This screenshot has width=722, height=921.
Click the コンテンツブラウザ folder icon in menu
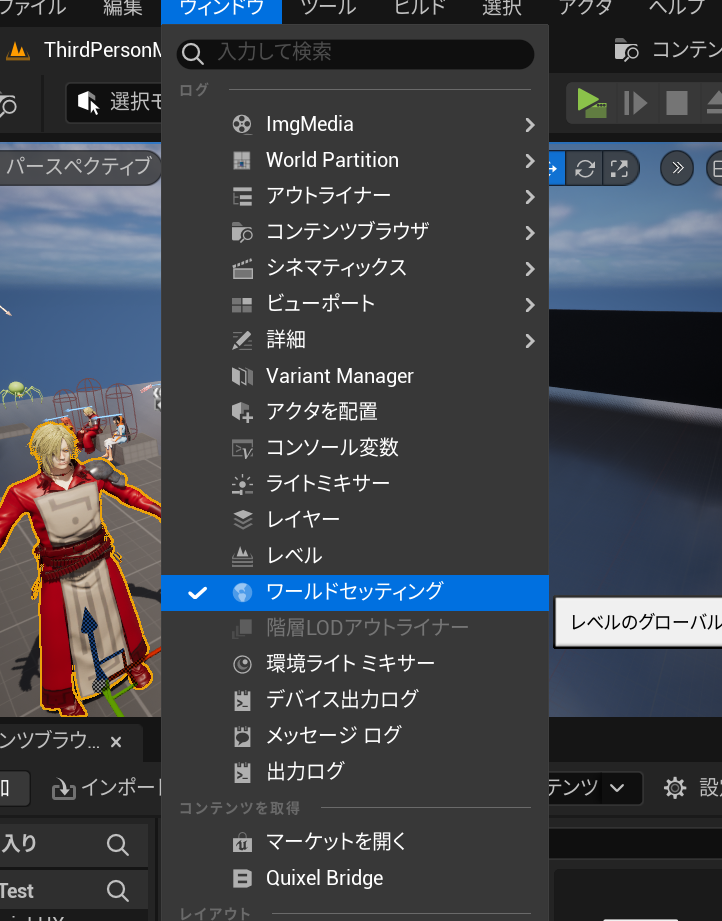pyautogui.click(x=242, y=232)
